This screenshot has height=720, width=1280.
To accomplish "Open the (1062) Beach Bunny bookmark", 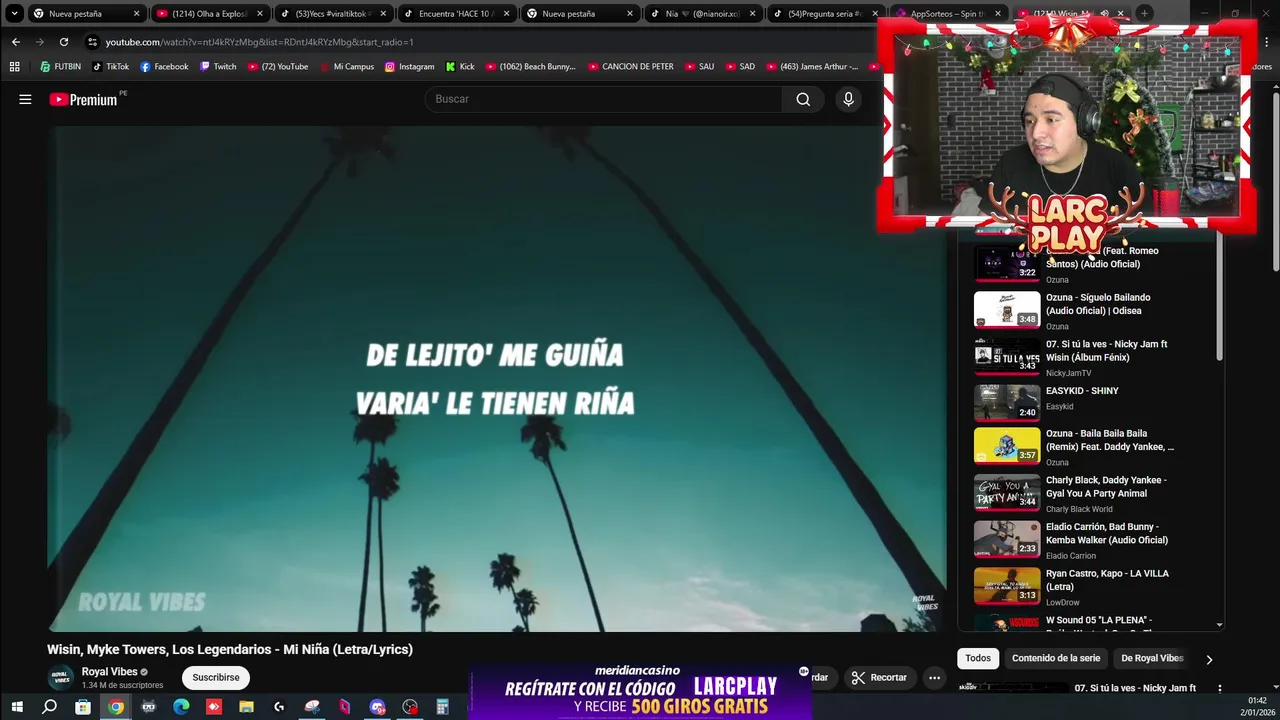I will point(531,67).
